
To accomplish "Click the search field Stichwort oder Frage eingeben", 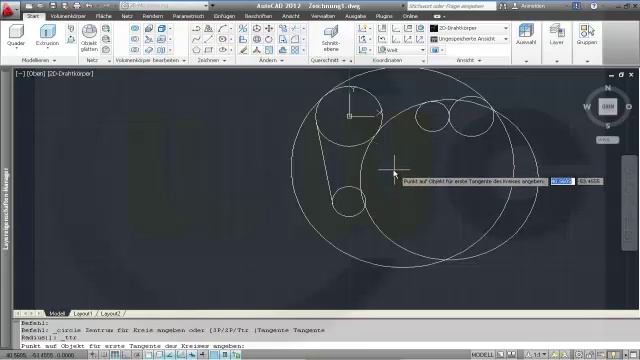I will tap(451, 6).
